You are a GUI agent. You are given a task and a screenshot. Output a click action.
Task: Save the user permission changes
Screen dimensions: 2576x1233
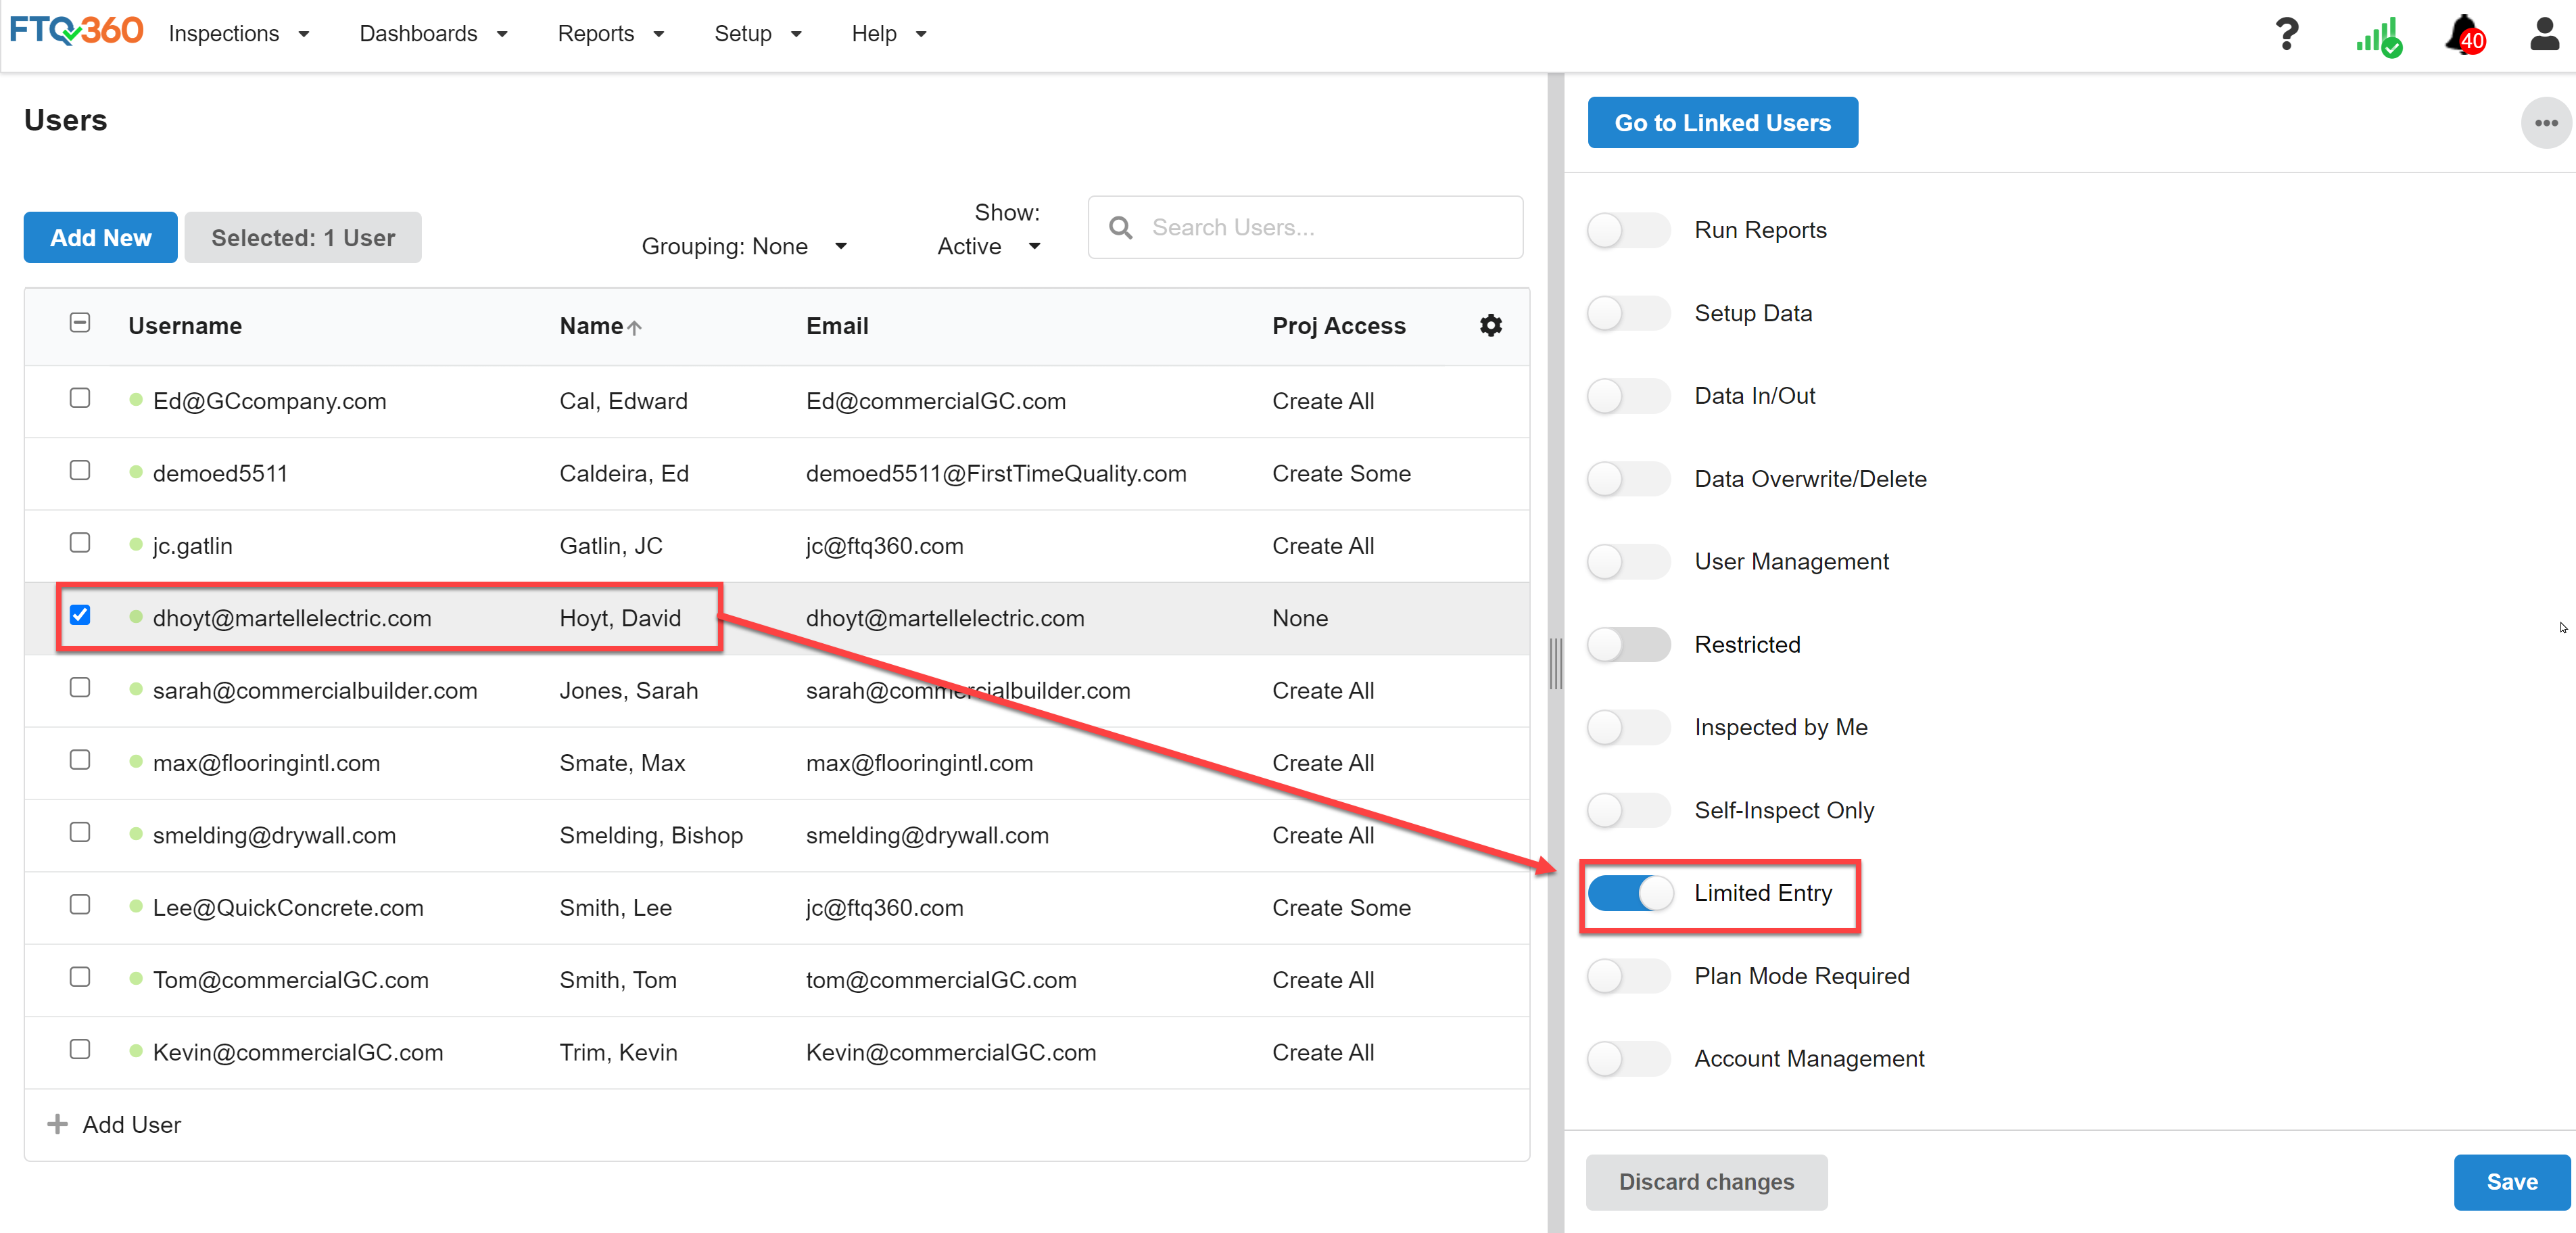(2511, 1182)
